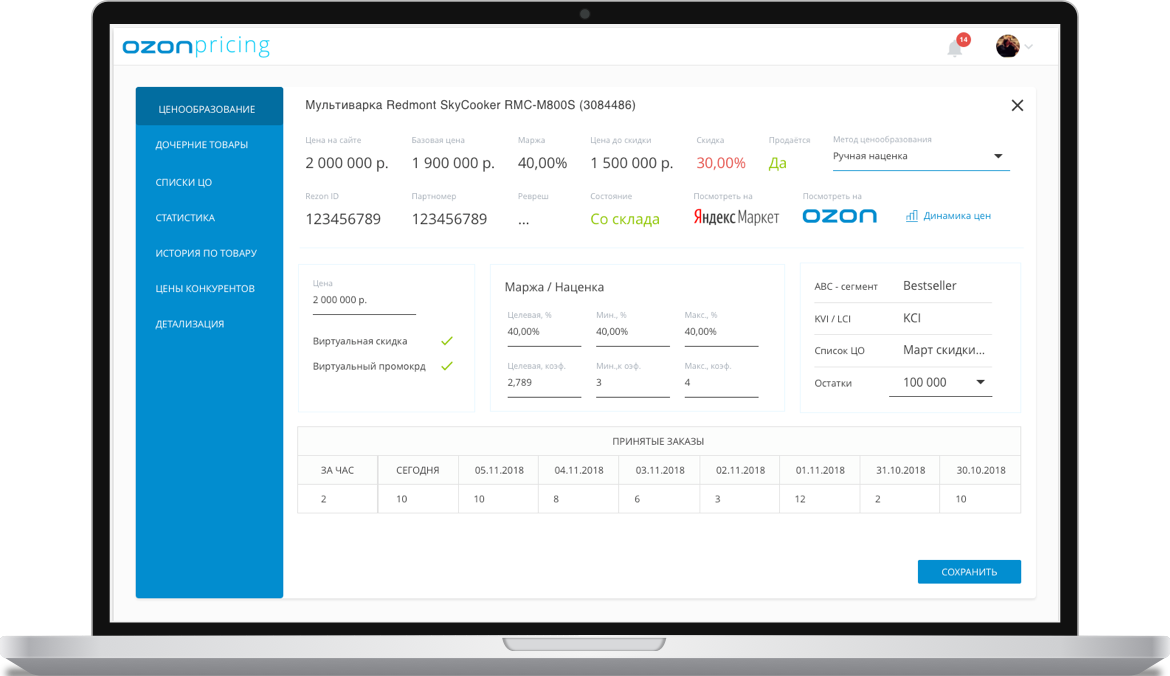Edit the Мин., коэф. field
Viewport: 1170px width, 676px height.
633,383
